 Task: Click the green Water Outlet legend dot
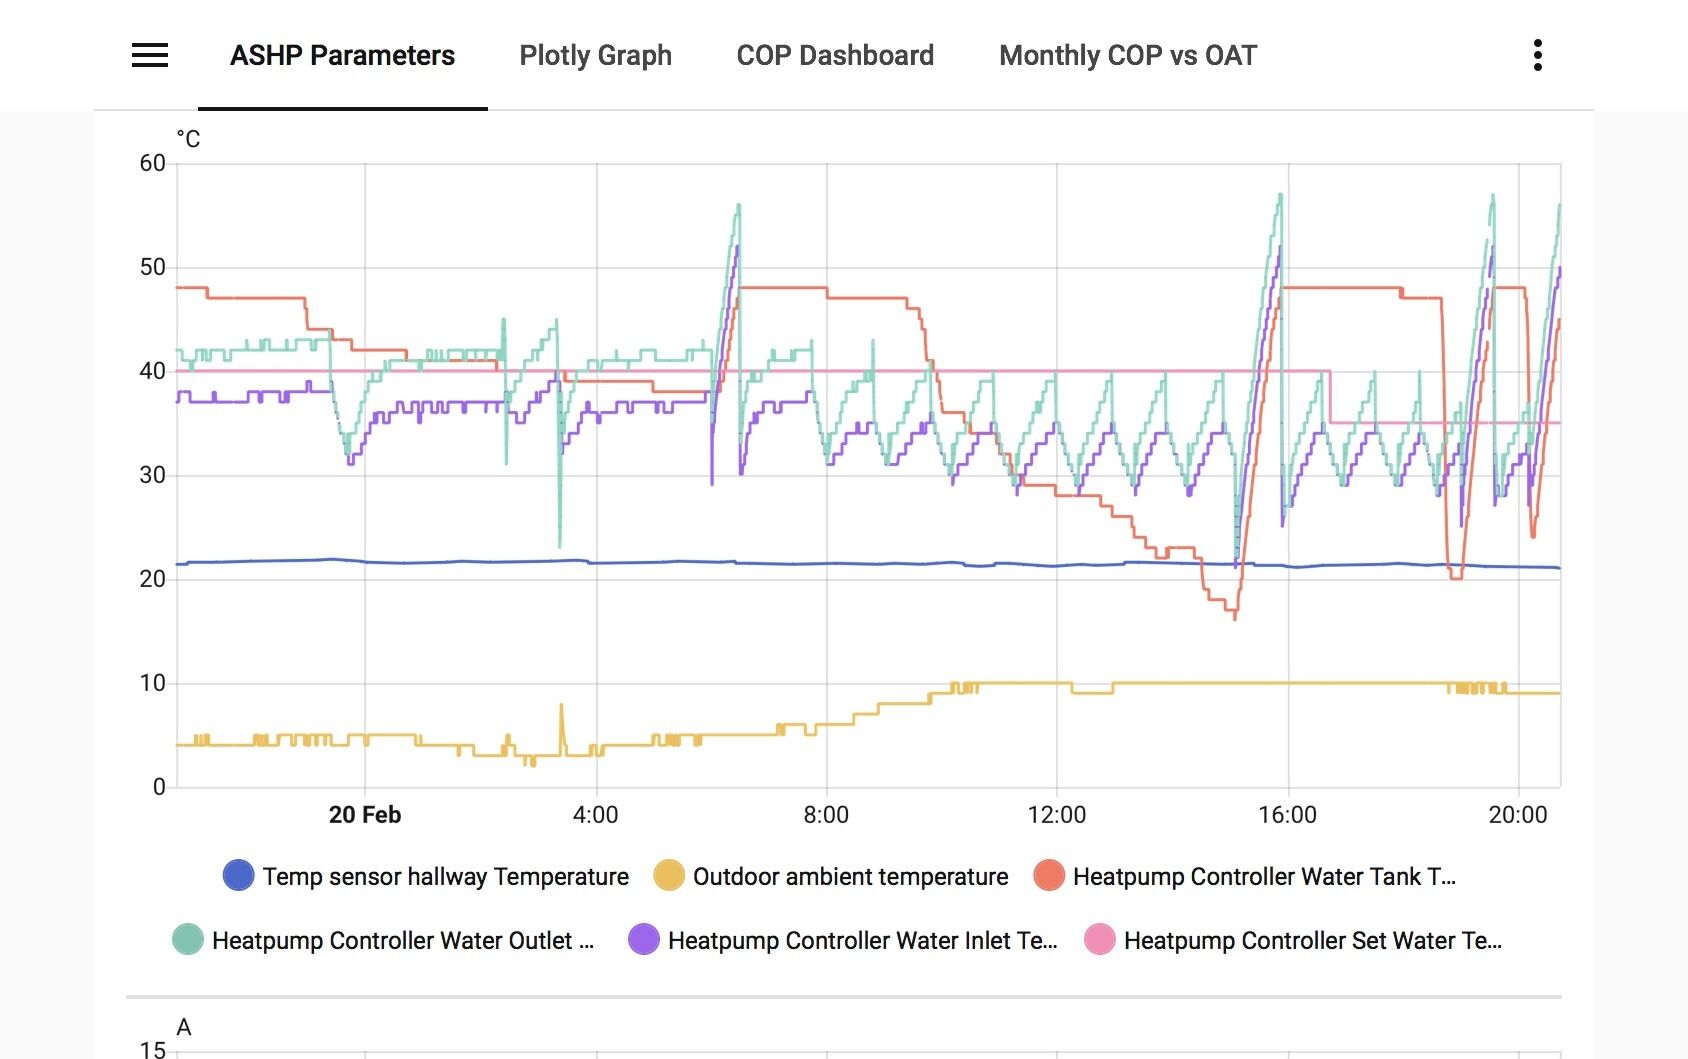[188, 940]
